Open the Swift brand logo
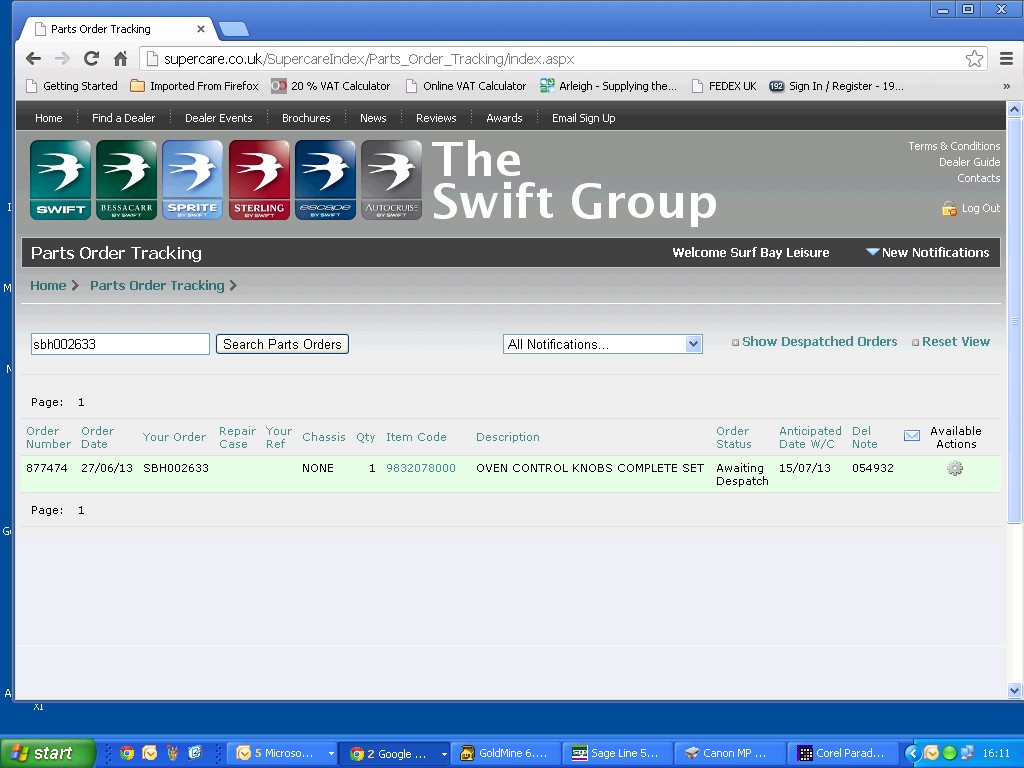The image size is (1024, 768). (60, 180)
